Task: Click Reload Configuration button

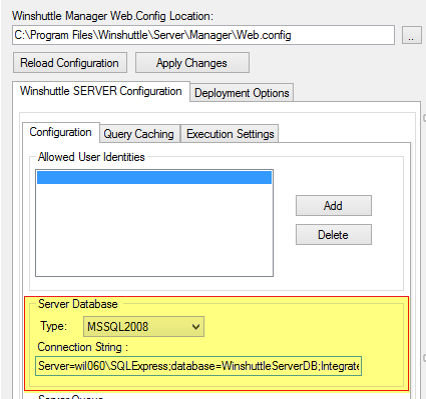Action: [x=70, y=63]
